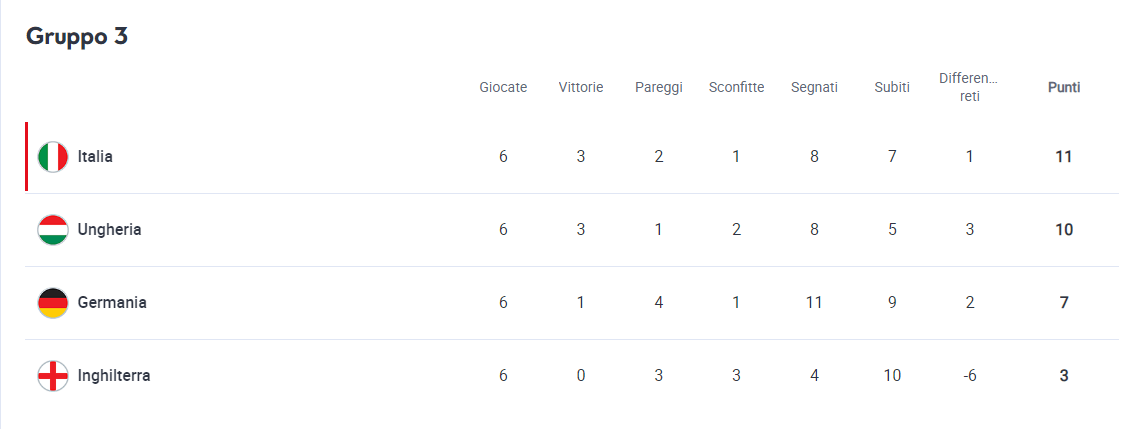Select the Giocate column header
Viewport: 1140px width, 429px height.
click(x=503, y=87)
